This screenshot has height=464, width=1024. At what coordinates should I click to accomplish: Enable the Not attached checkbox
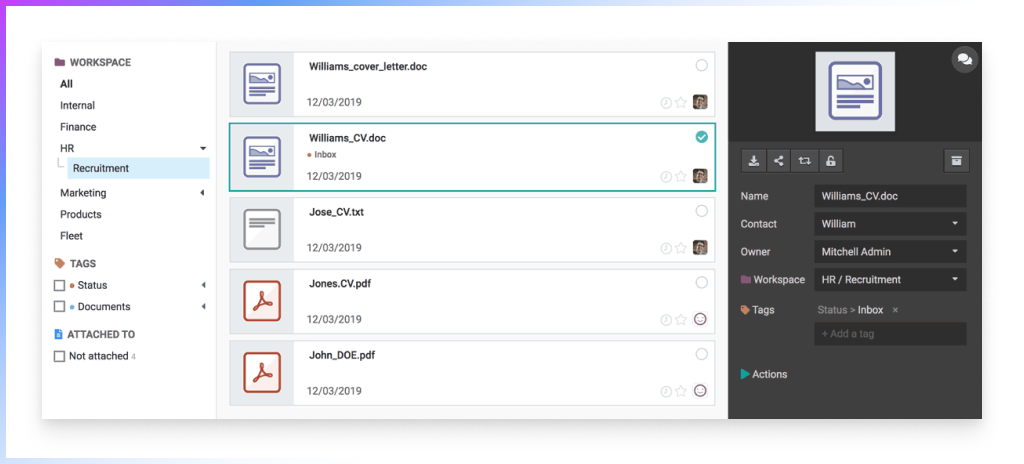59,356
